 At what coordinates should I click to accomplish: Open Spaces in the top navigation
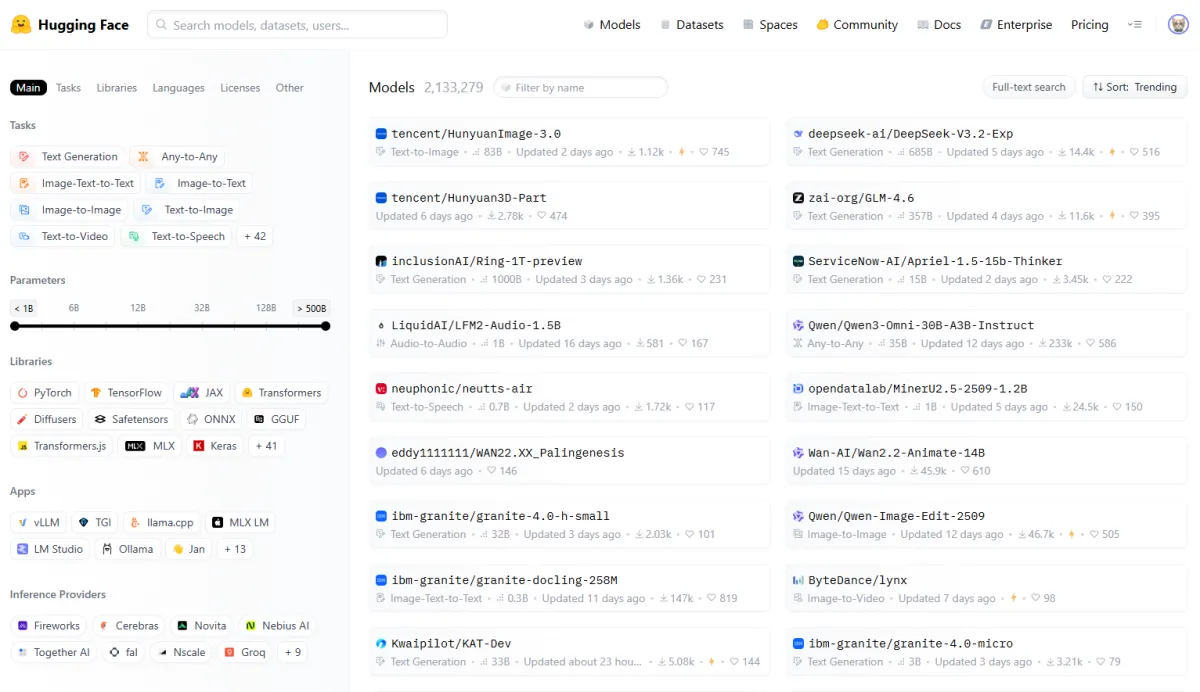click(x=770, y=25)
